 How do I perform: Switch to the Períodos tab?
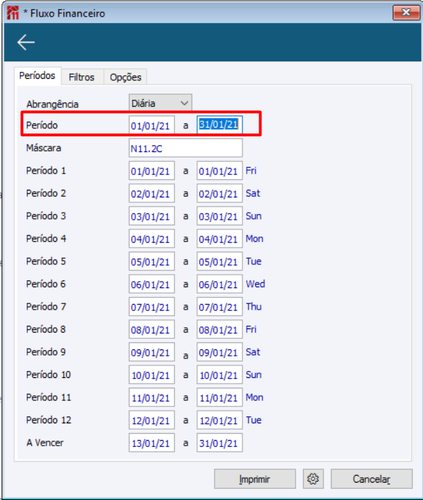point(37,76)
